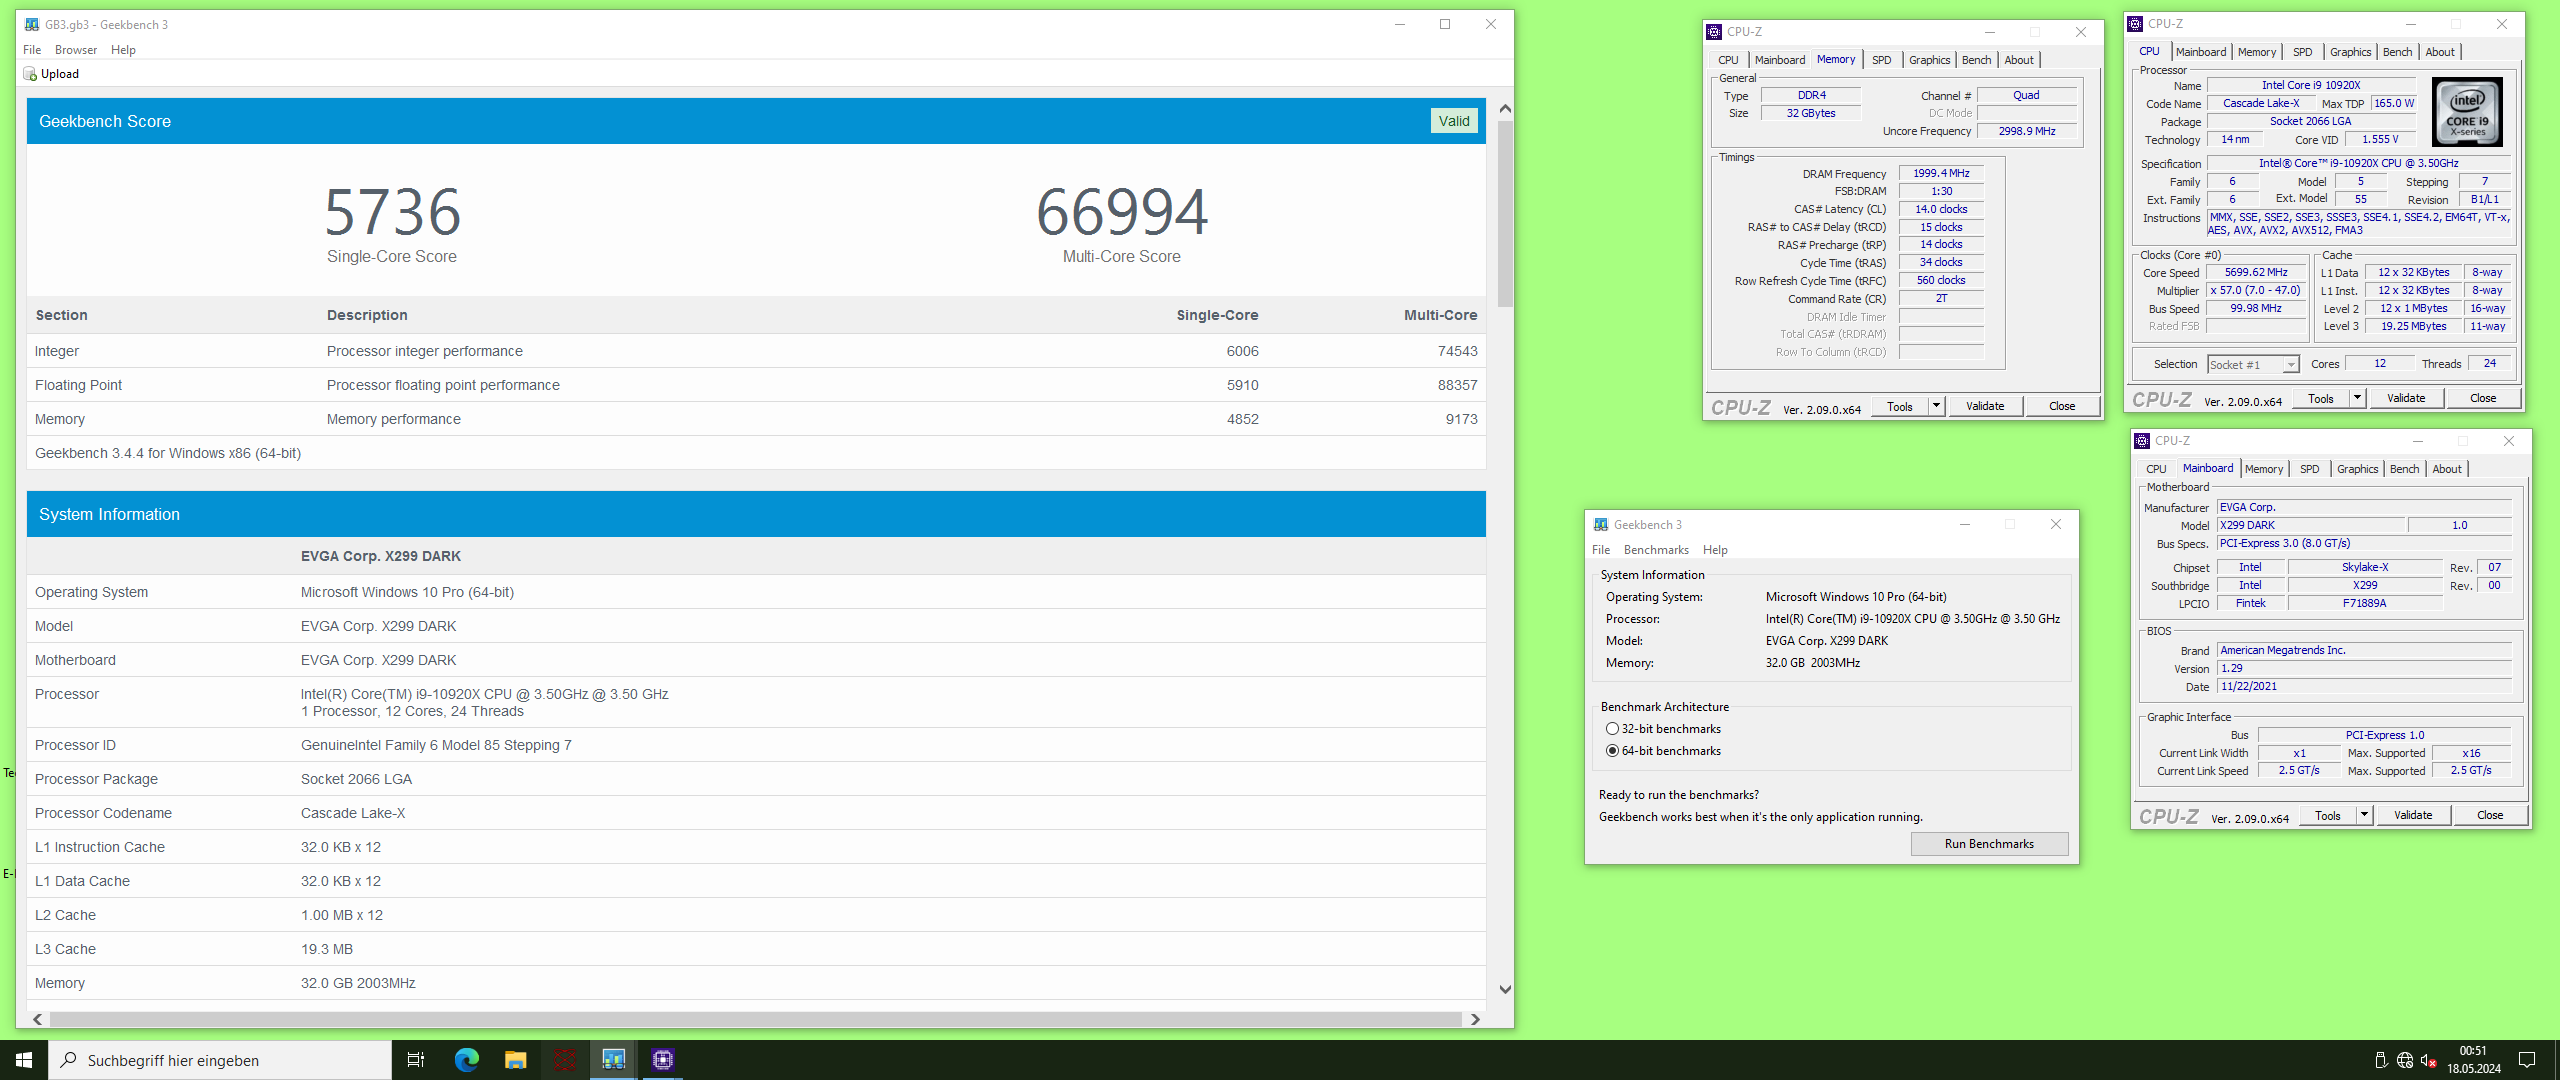Click Close button in CPU-Z CPU window
This screenshot has height=1080, width=2560.
click(2483, 398)
